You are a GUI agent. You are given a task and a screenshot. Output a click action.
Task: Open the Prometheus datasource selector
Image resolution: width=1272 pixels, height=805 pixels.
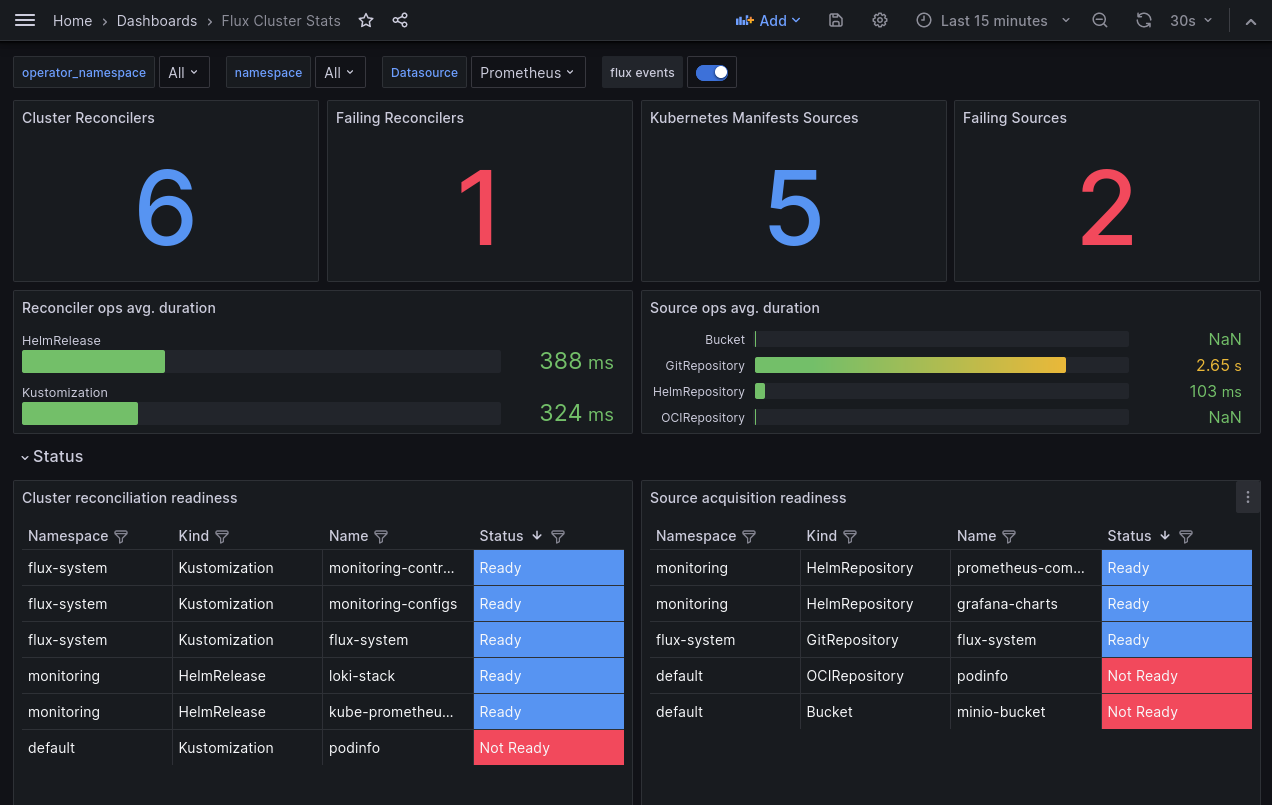coord(528,71)
